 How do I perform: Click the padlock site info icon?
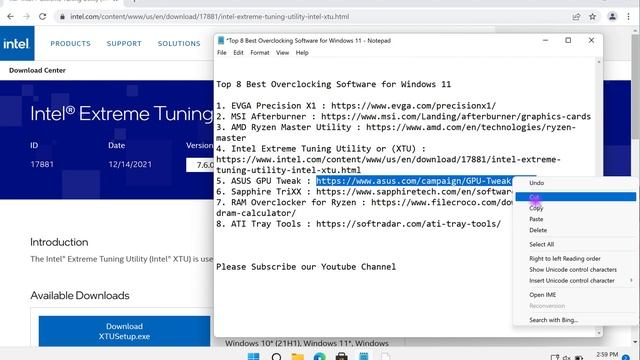[x=62, y=17]
